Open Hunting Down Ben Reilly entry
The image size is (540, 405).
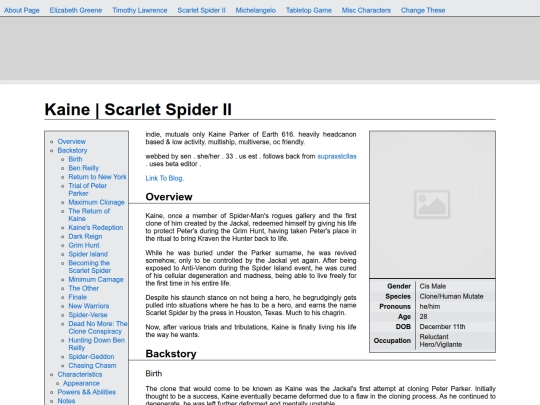[96, 344]
